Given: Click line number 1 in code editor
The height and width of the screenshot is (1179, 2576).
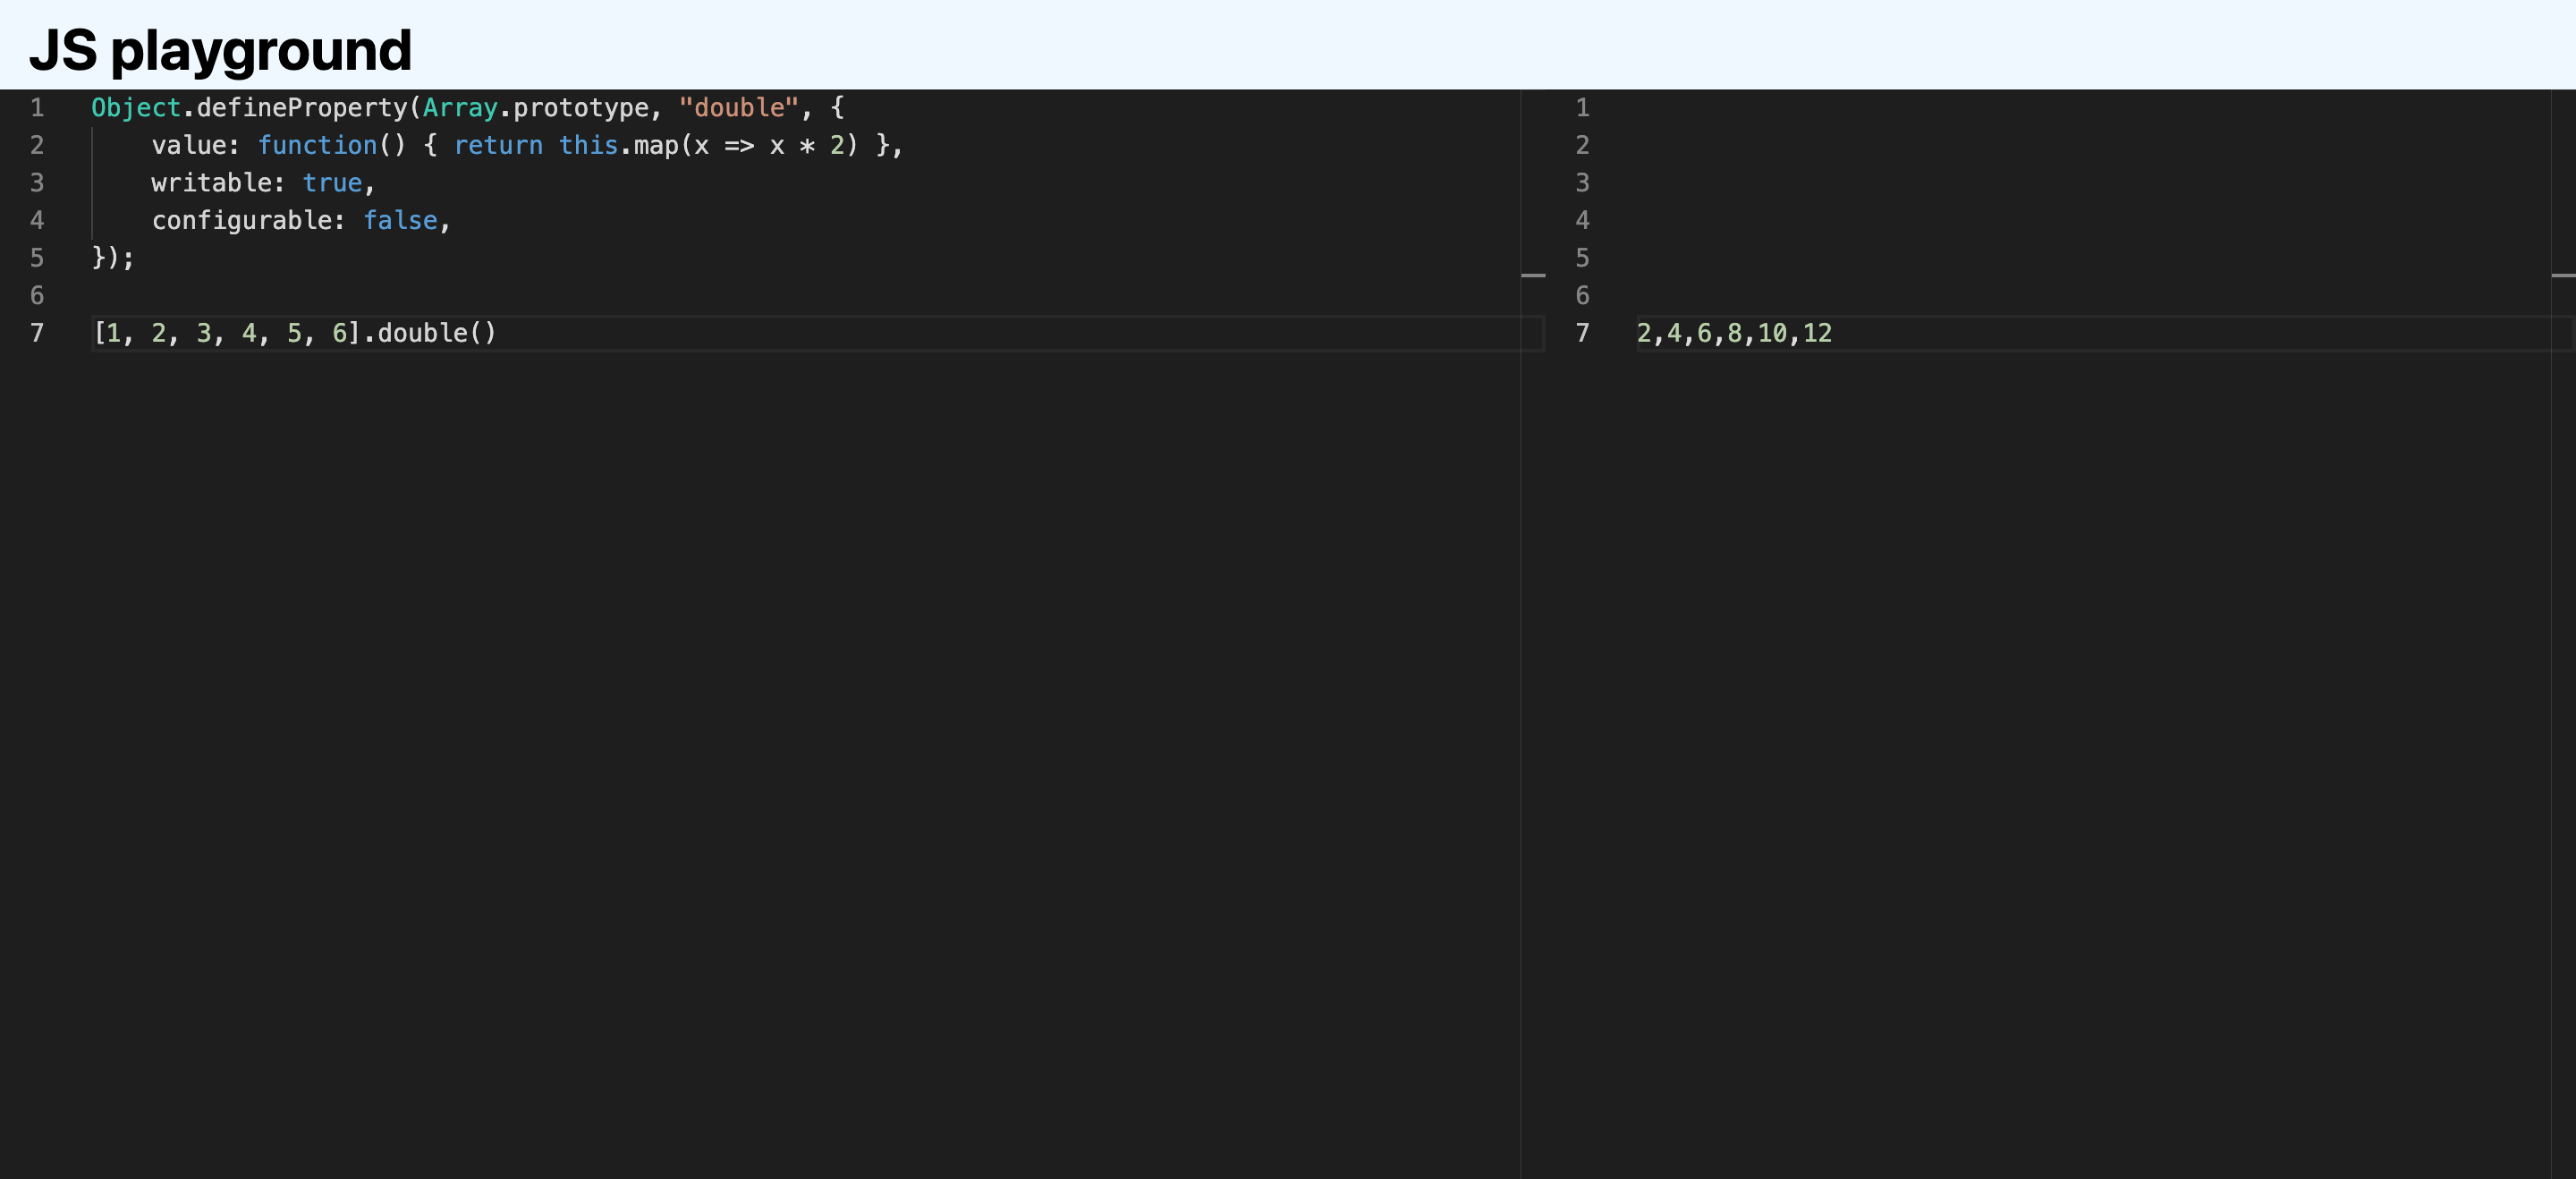Looking at the screenshot, I should (37, 108).
